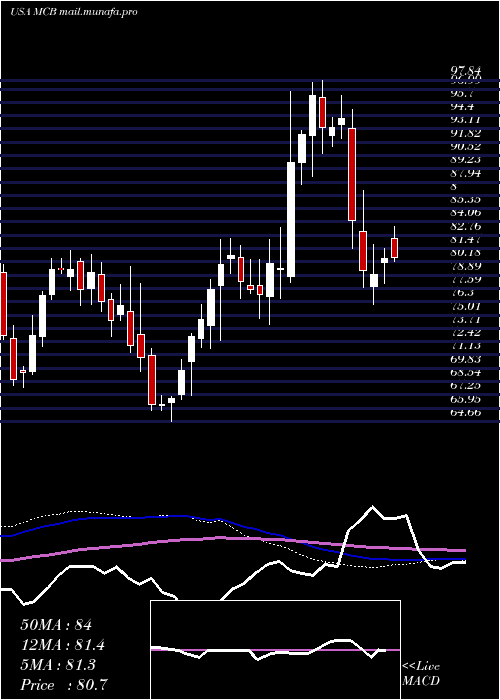Screen dimensions: 500x700
Task: Click the 80.18 price level label
Action: point(466,253)
